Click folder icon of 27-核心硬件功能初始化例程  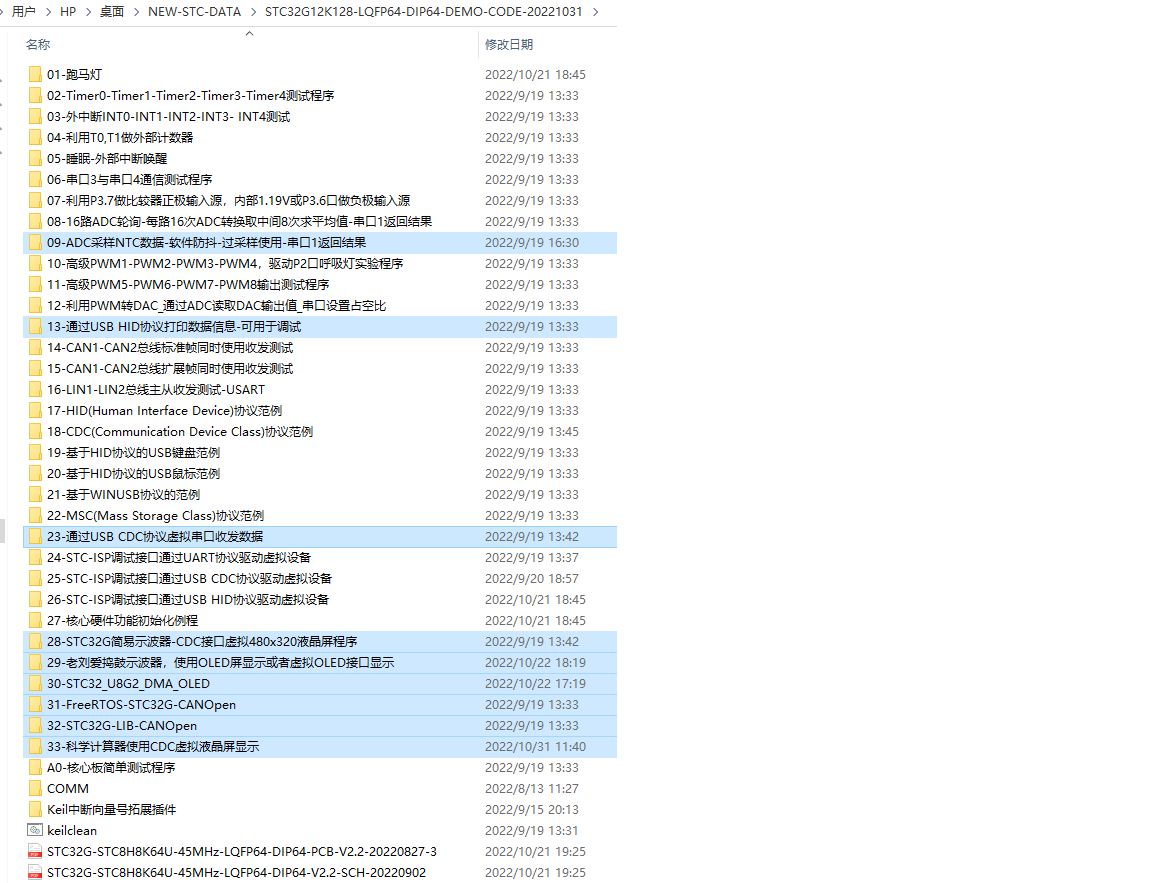pyautogui.click(x=35, y=620)
